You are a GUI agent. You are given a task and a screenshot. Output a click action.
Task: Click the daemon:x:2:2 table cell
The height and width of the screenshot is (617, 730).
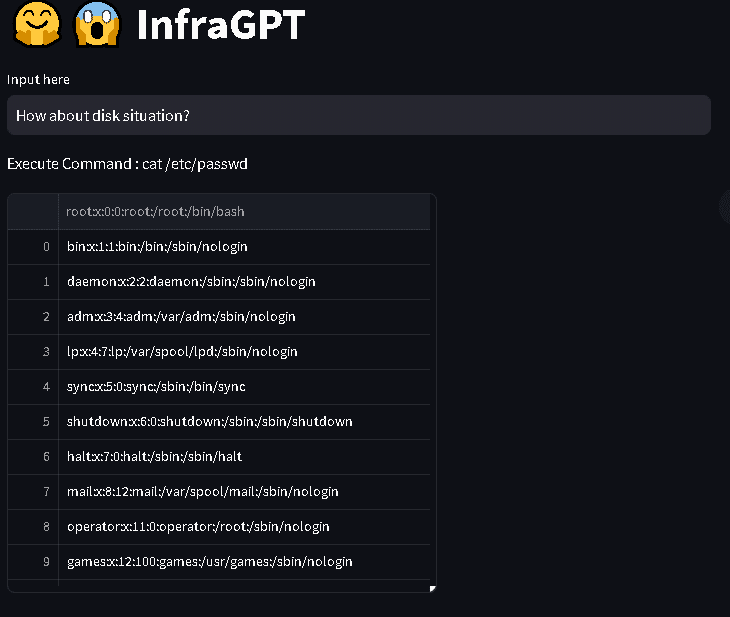tap(244, 282)
